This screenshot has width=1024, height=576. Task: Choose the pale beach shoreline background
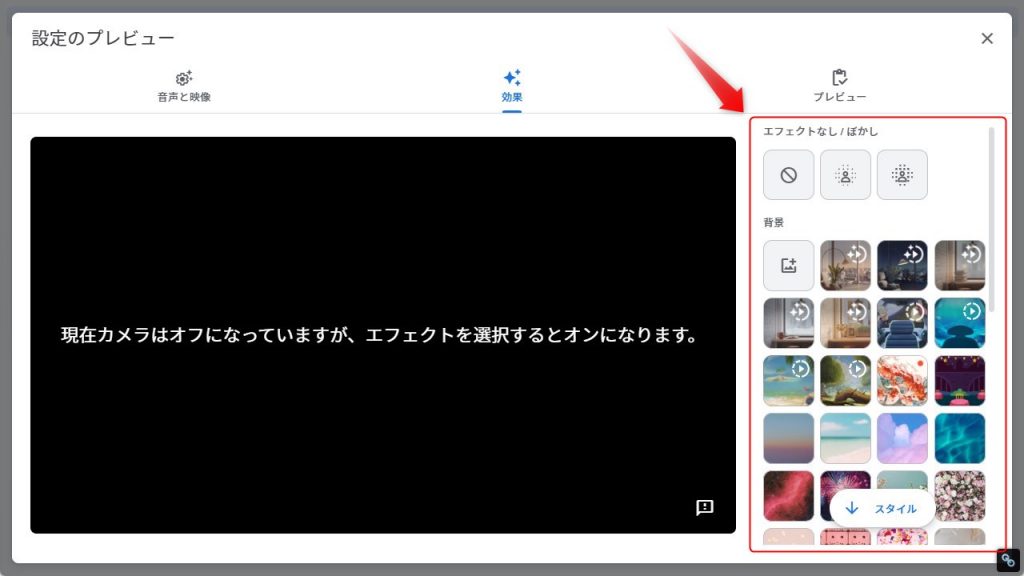[845, 438]
